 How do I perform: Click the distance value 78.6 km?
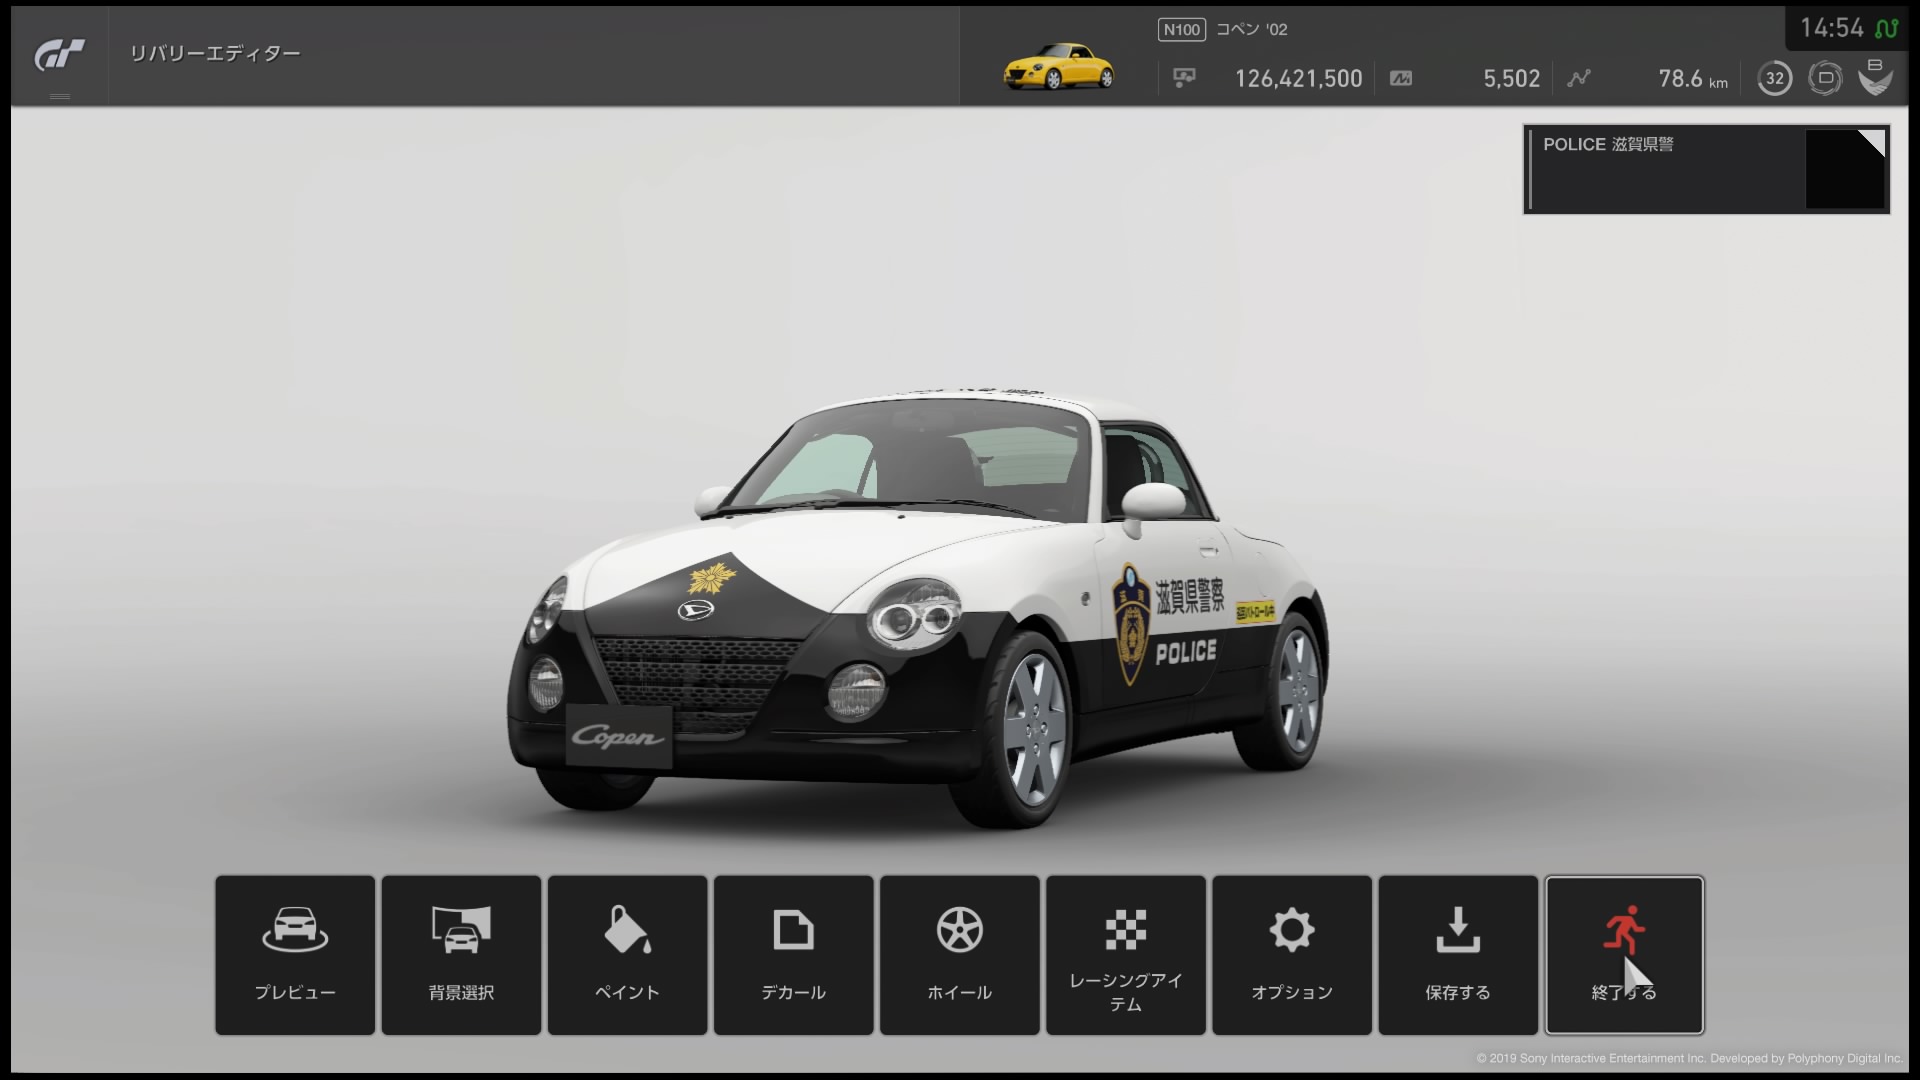coord(1693,78)
